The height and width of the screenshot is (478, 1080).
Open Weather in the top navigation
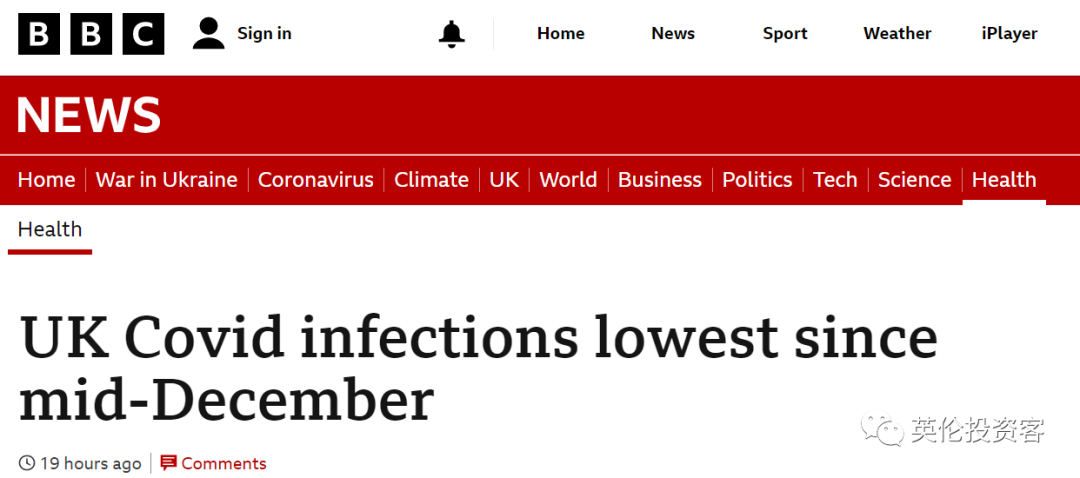pos(897,34)
